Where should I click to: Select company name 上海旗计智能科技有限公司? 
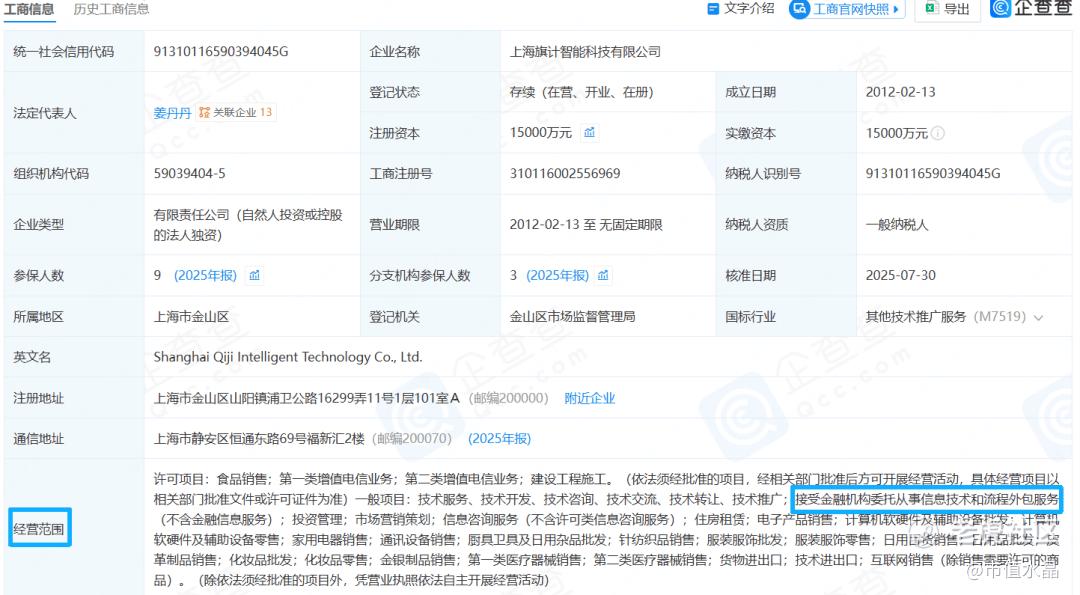pos(585,52)
